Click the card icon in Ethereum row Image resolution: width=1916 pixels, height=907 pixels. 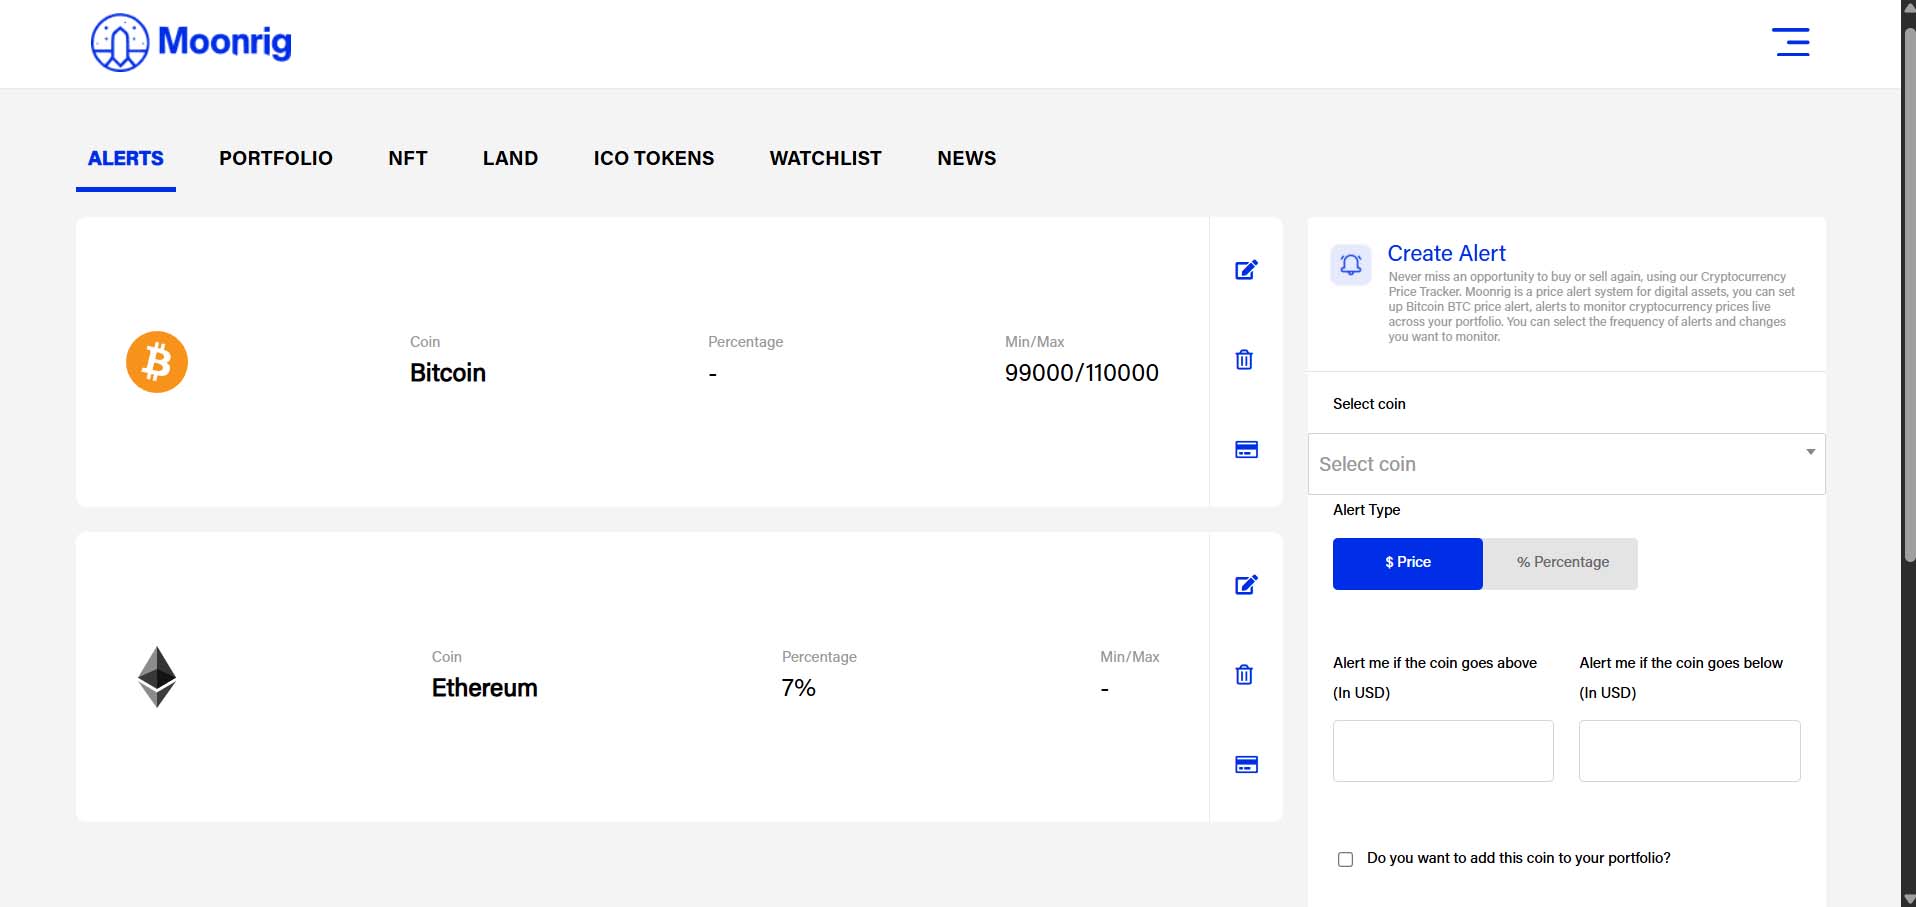pyautogui.click(x=1246, y=765)
